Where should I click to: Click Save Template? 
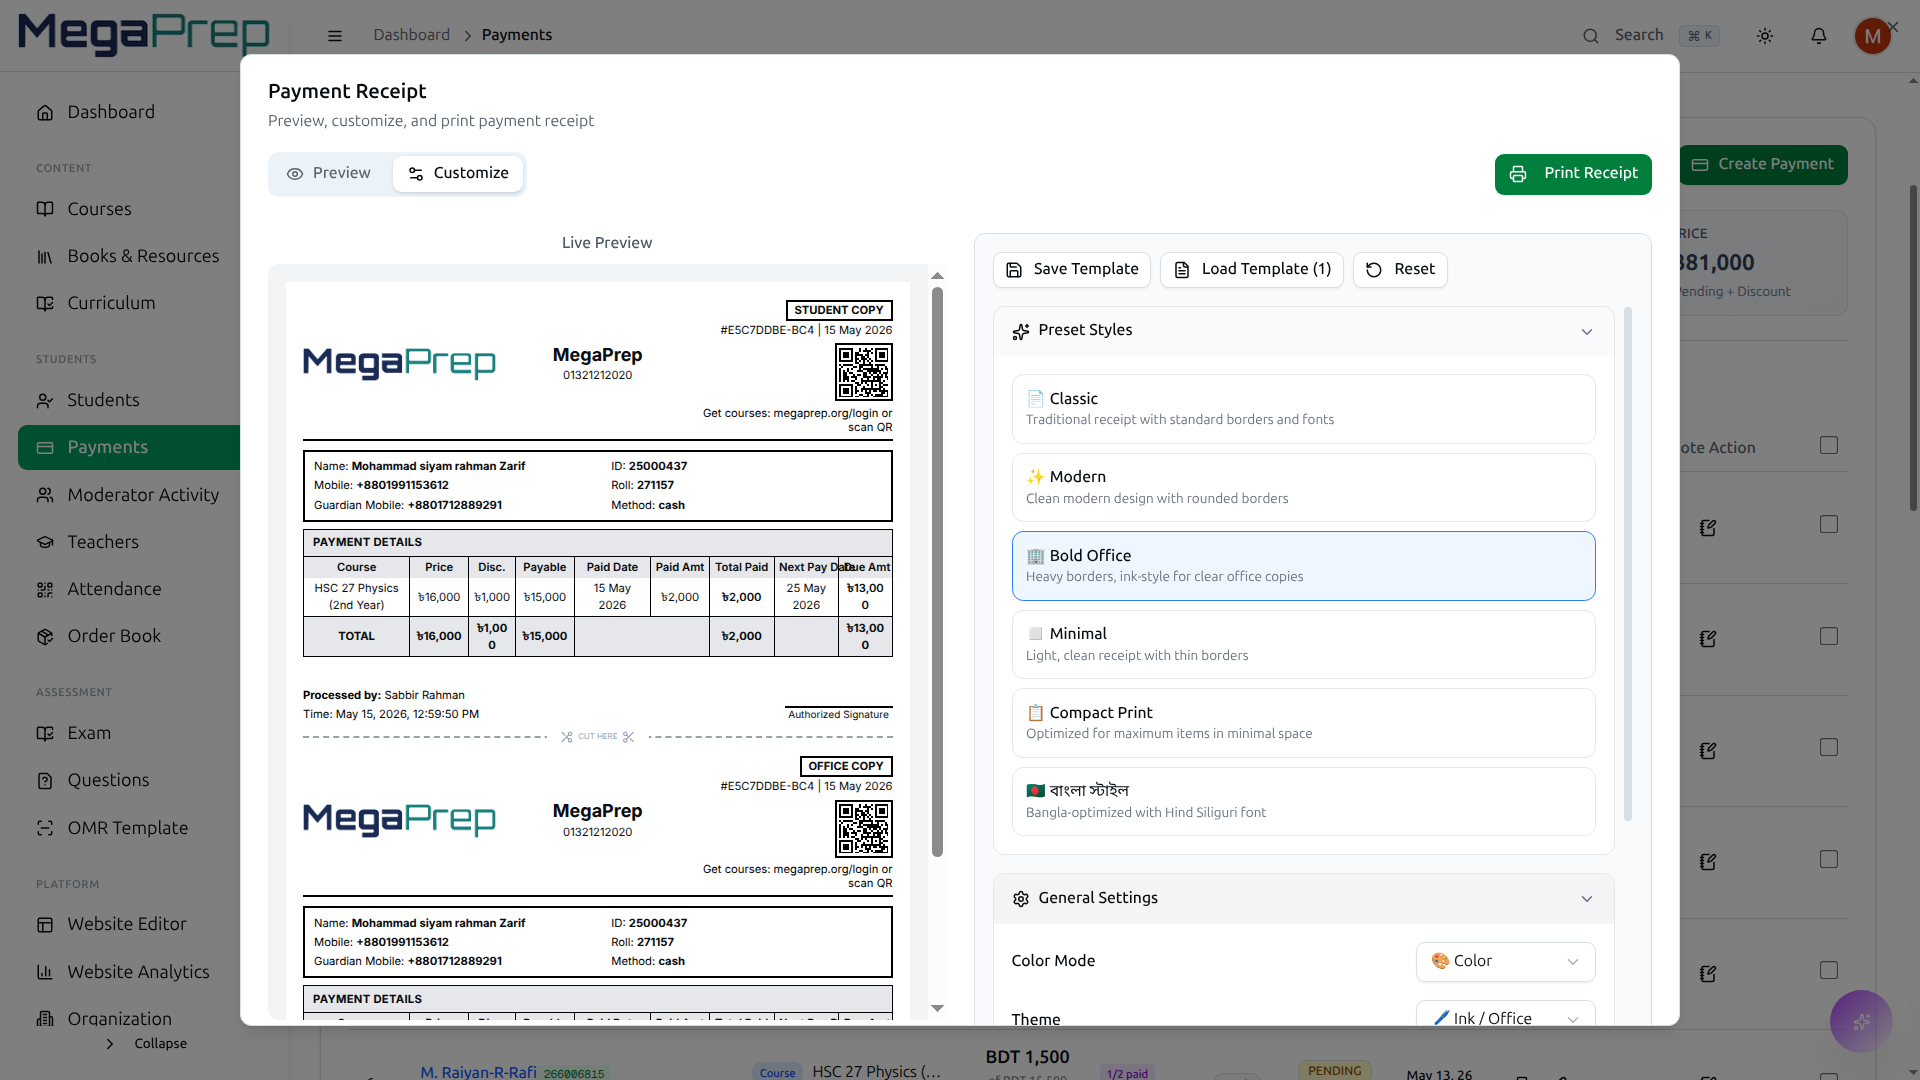(x=1072, y=270)
